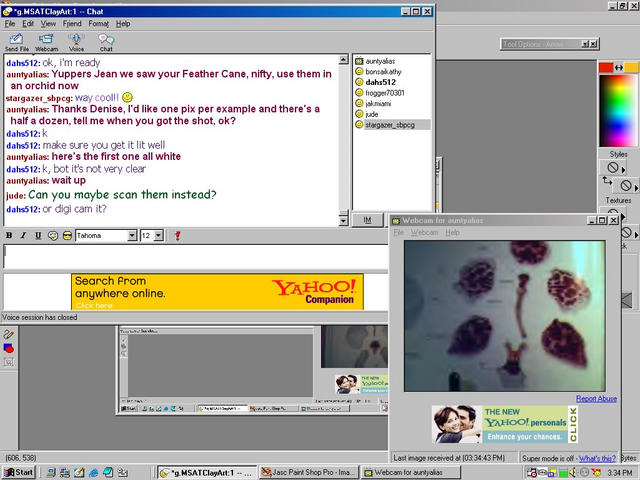This screenshot has height=480, width=640.
Task: Click the webcam image of auntyalias
Action: 504,316
